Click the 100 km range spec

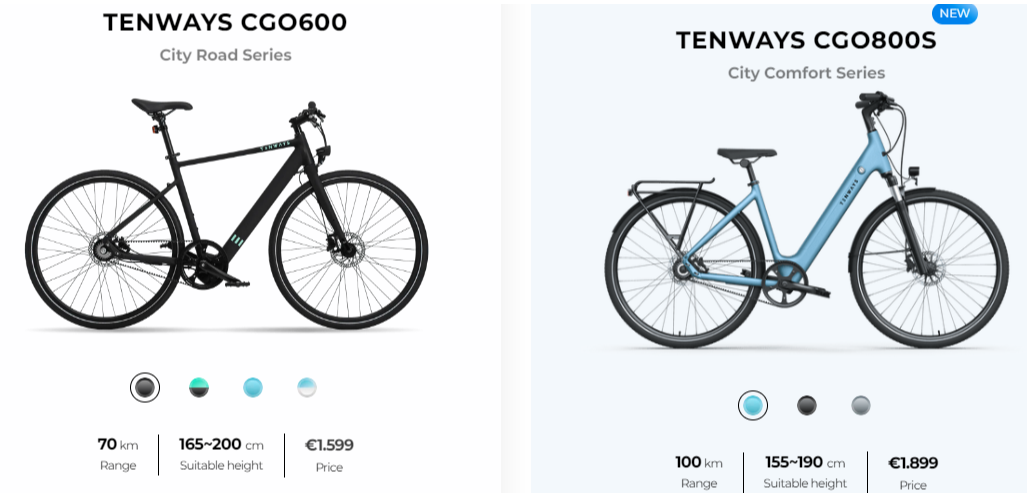click(698, 463)
